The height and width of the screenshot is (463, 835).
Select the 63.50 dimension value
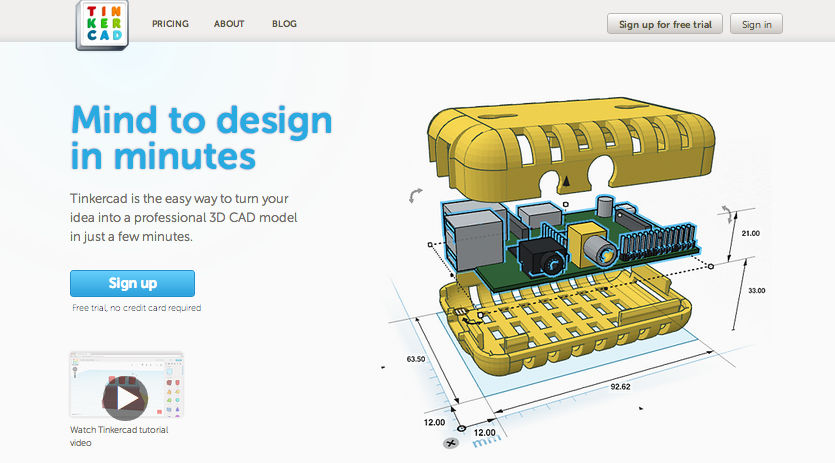click(416, 359)
